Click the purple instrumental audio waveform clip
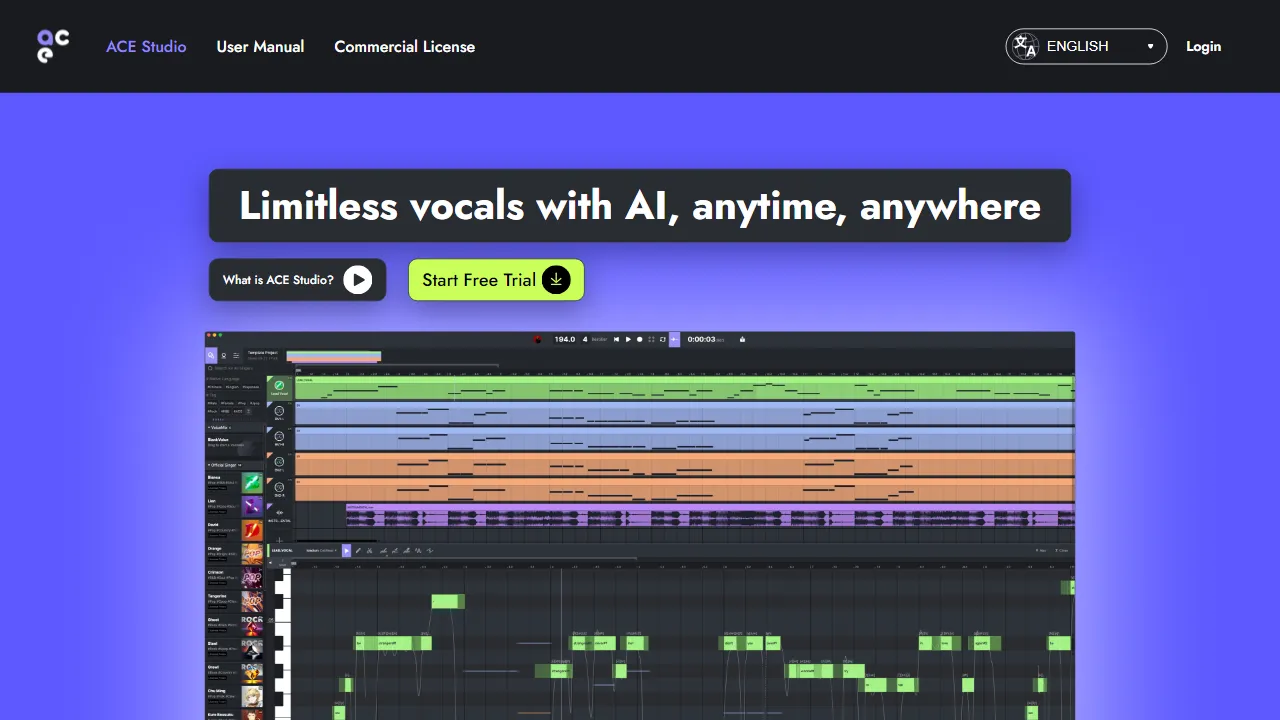 pyautogui.click(x=710, y=515)
